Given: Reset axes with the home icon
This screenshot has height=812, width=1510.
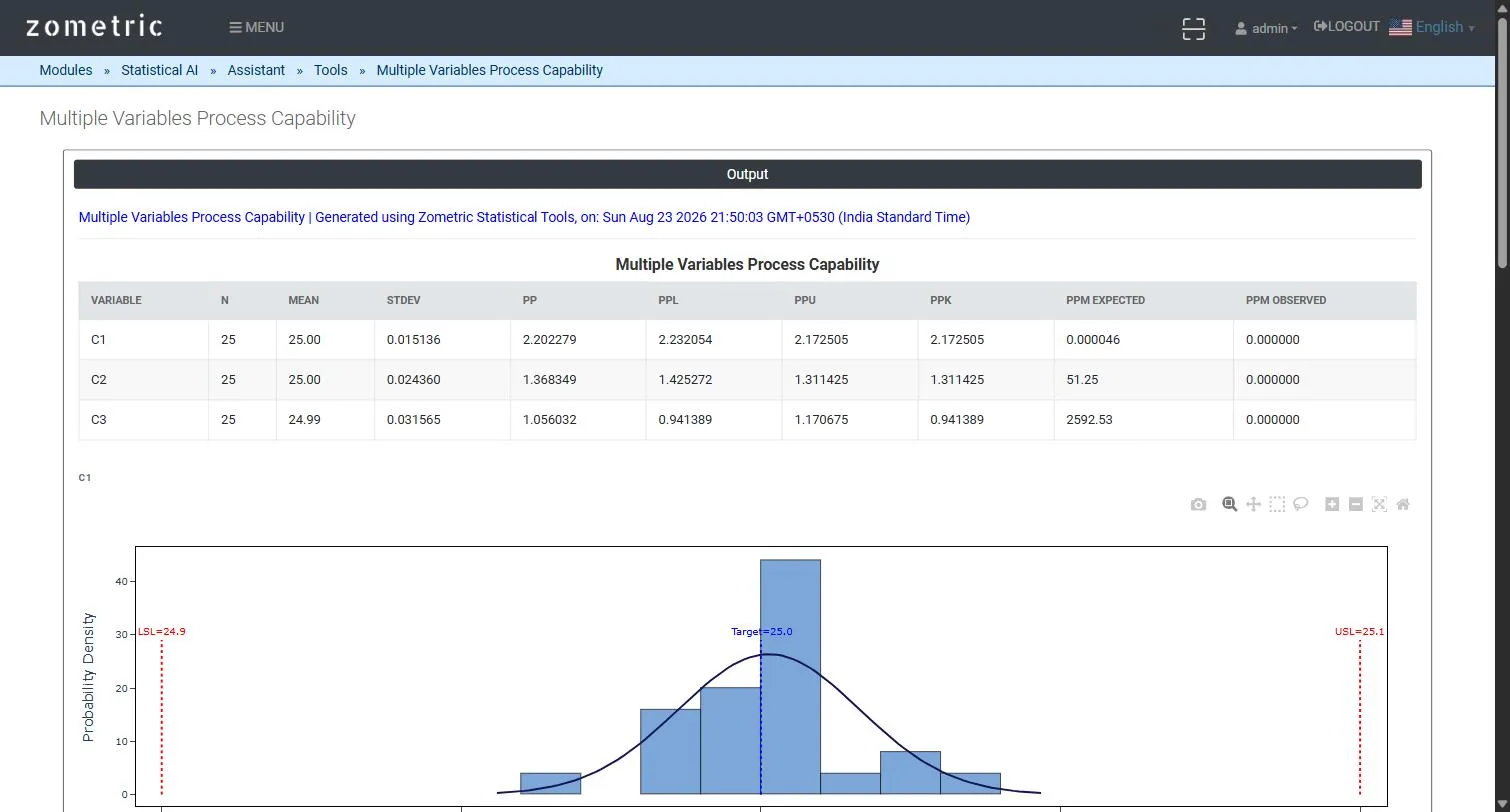Looking at the screenshot, I should click(x=1403, y=504).
